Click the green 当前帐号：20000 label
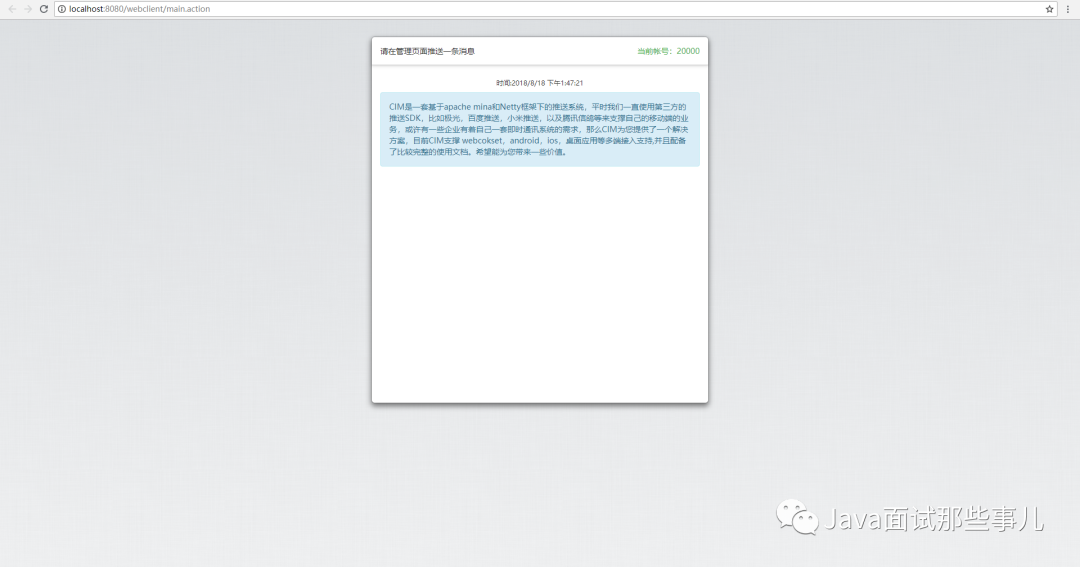This screenshot has height=567, width=1080. click(x=668, y=51)
